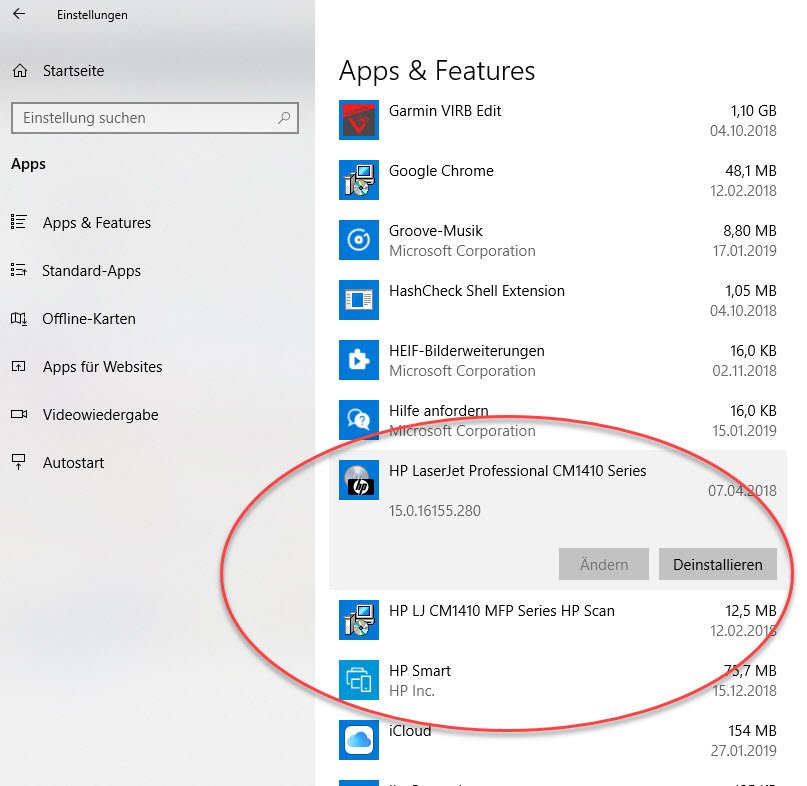Click Apps & Features page heading

coord(437,71)
